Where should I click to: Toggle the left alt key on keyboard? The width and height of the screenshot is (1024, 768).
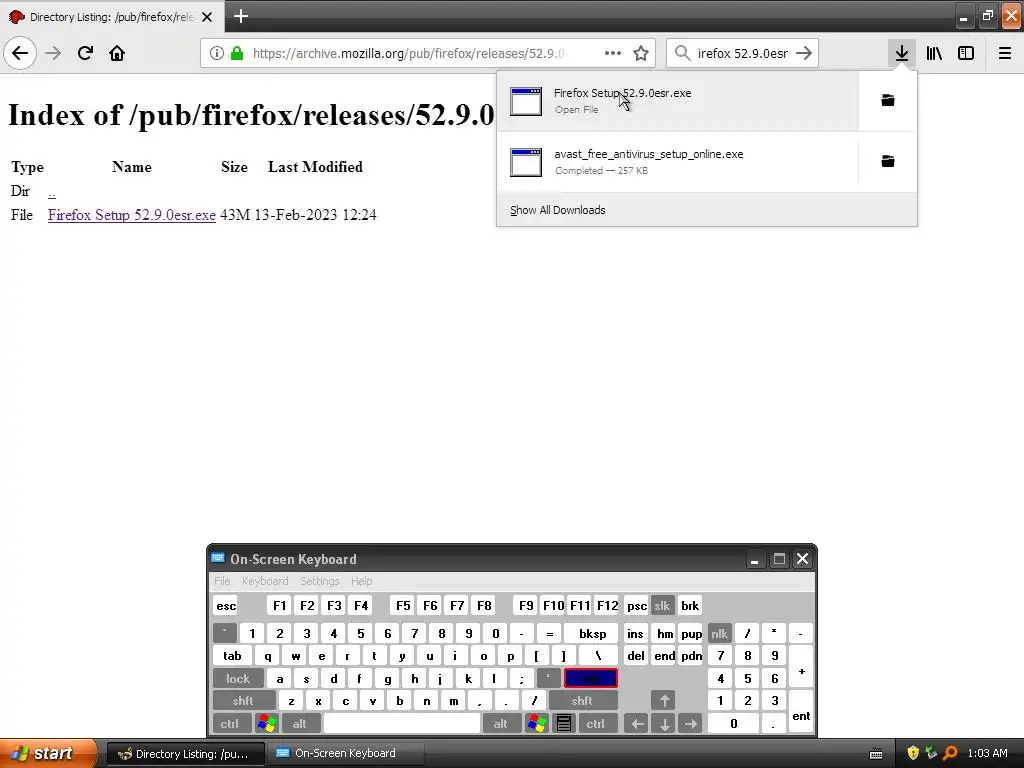coord(300,724)
